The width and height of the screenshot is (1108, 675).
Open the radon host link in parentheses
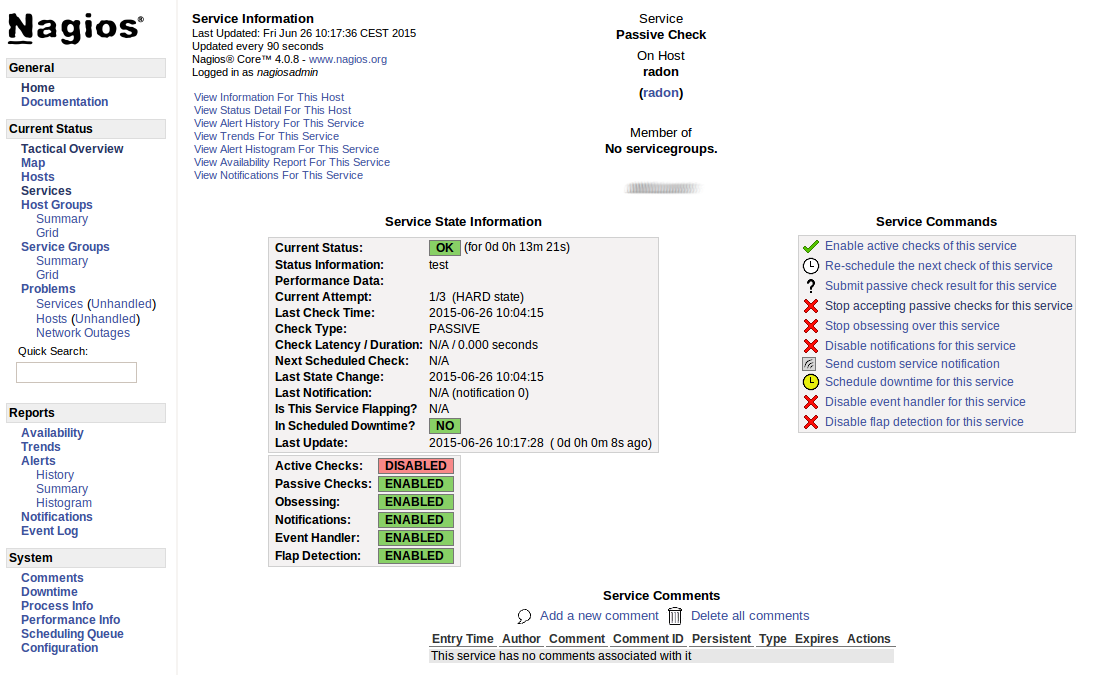tap(661, 93)
